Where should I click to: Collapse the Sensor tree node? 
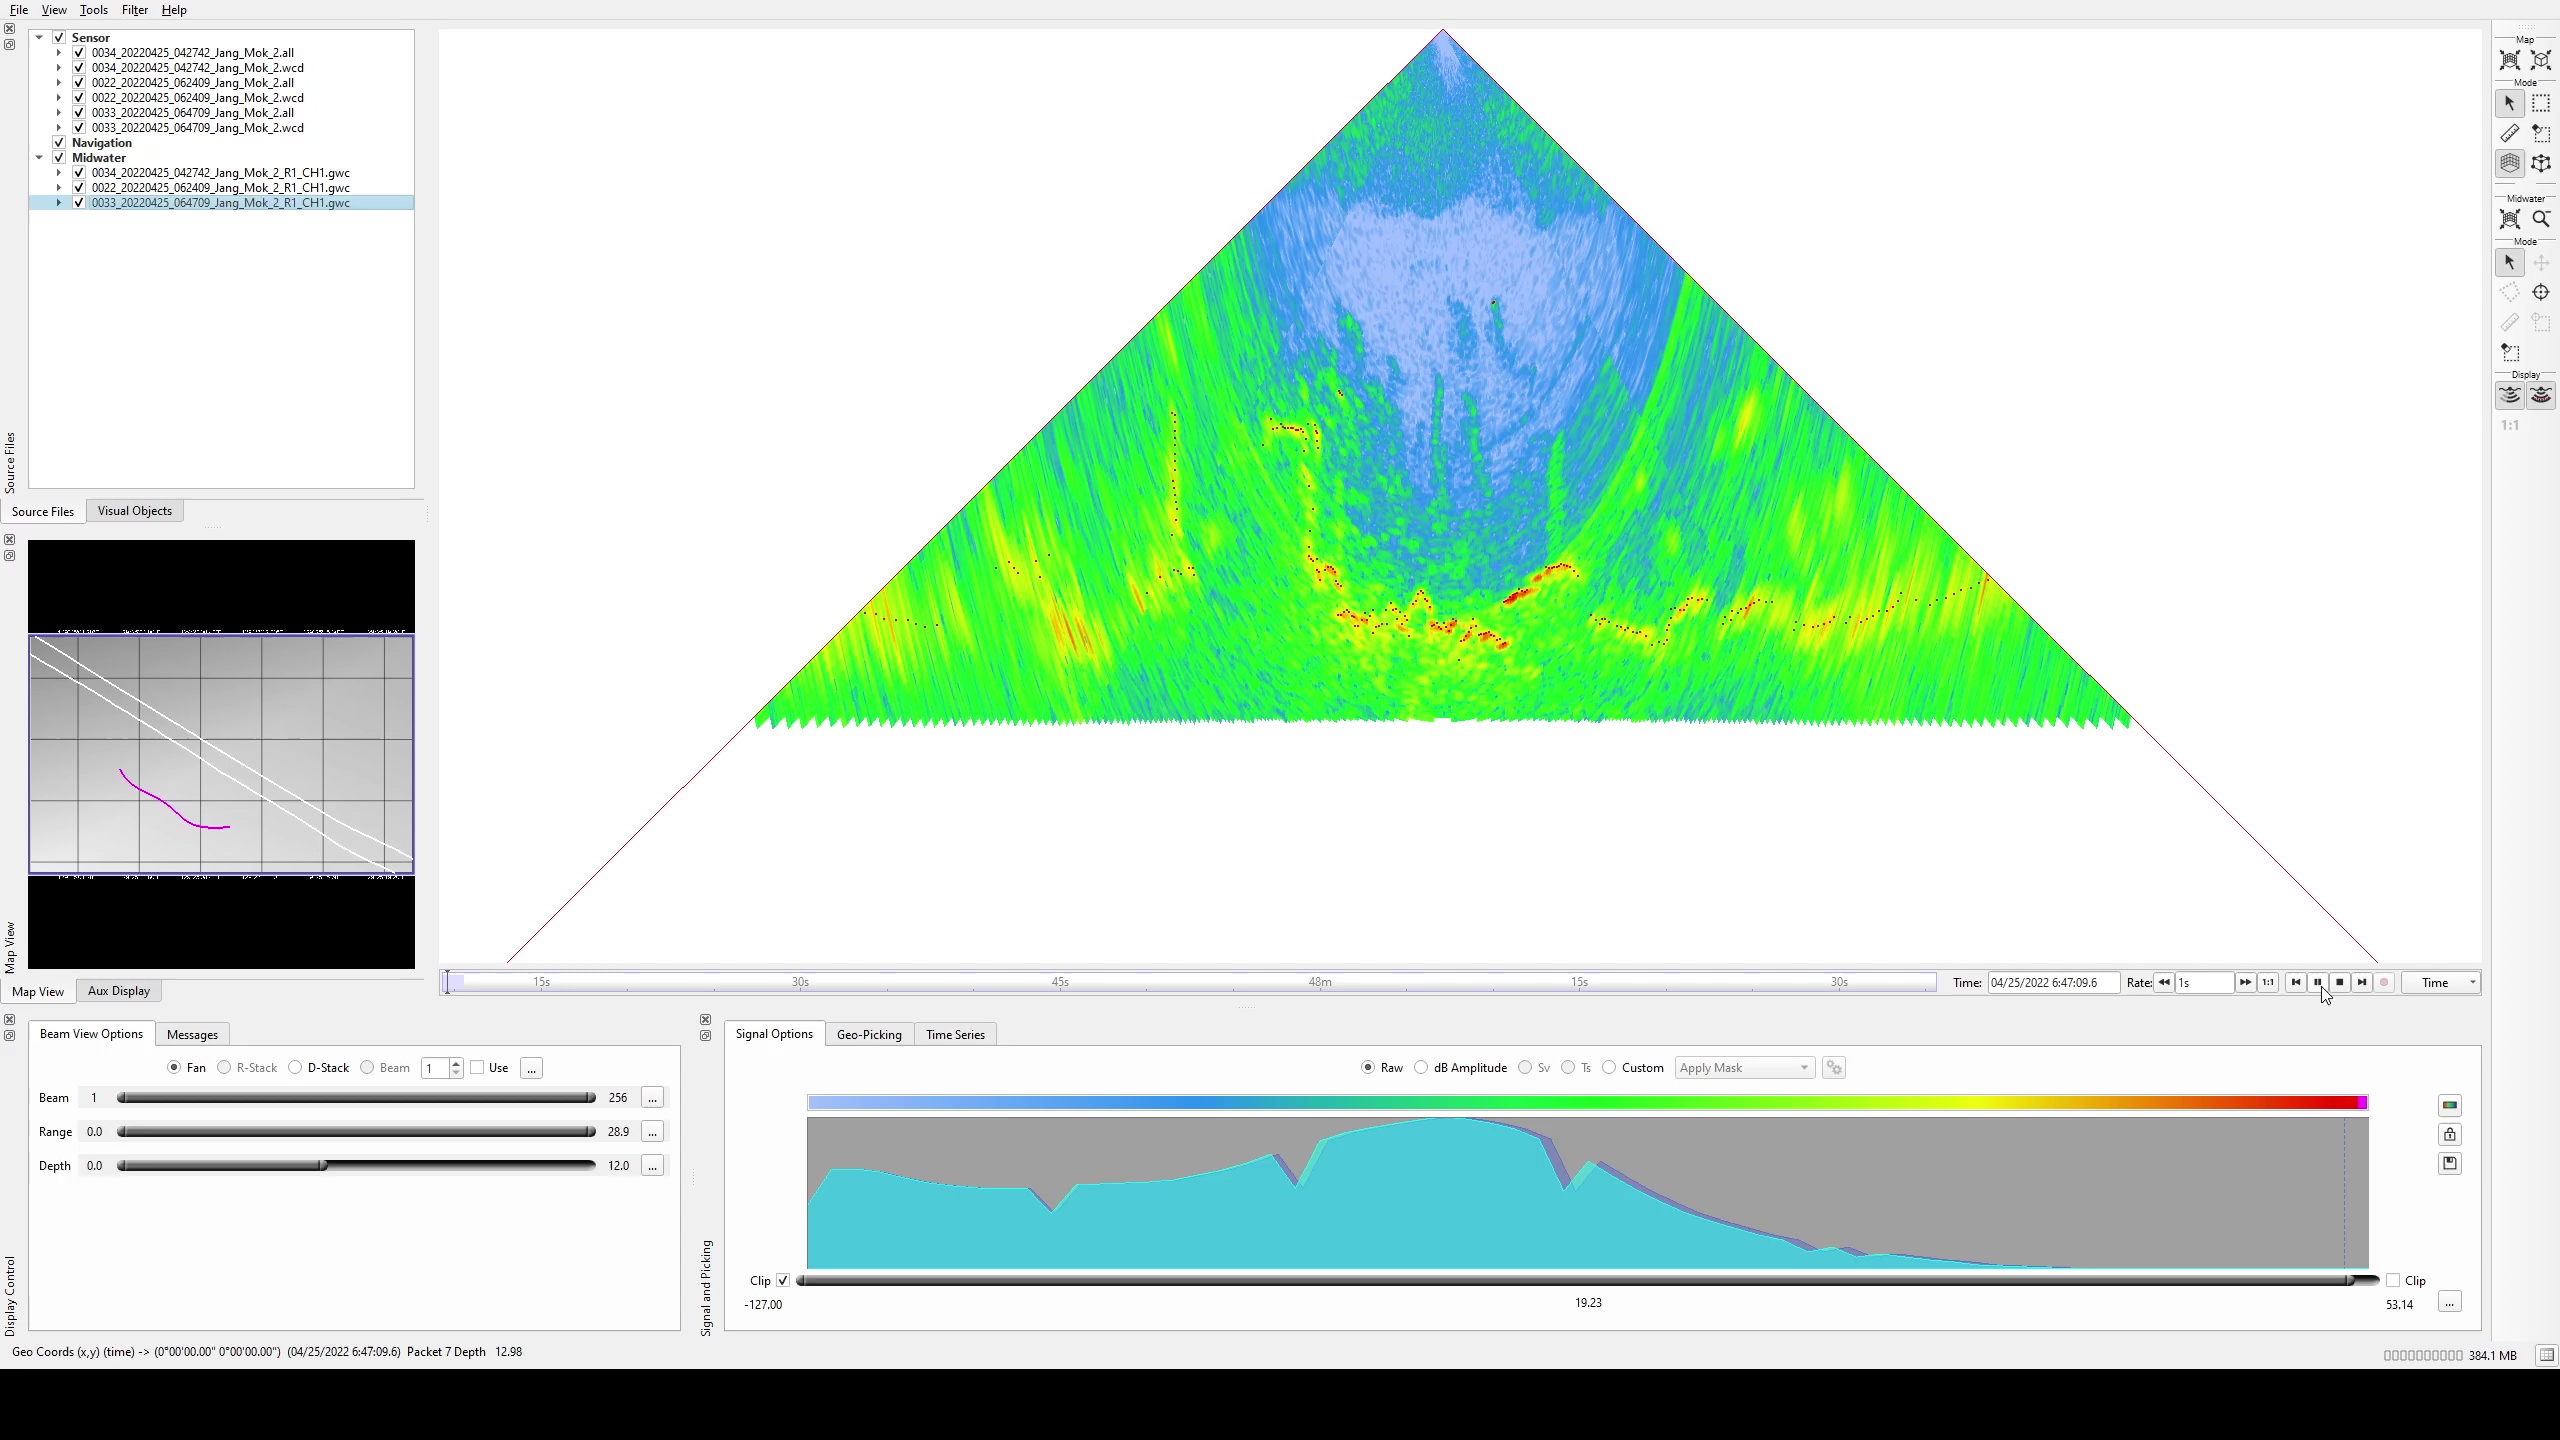point(39,38)
